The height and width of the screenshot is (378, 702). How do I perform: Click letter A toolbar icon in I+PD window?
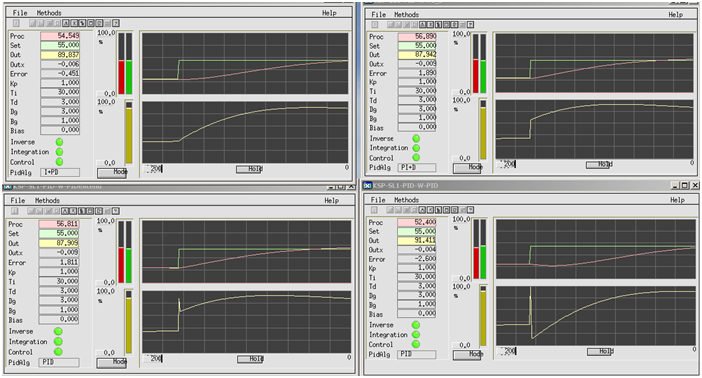tap(66, 23)
